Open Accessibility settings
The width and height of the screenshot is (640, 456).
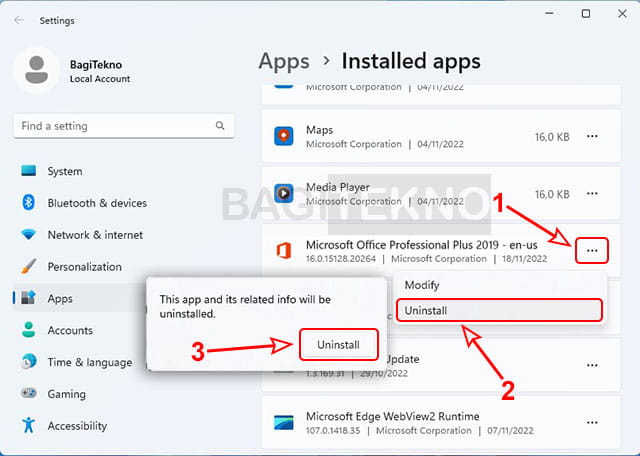point(79,426)
